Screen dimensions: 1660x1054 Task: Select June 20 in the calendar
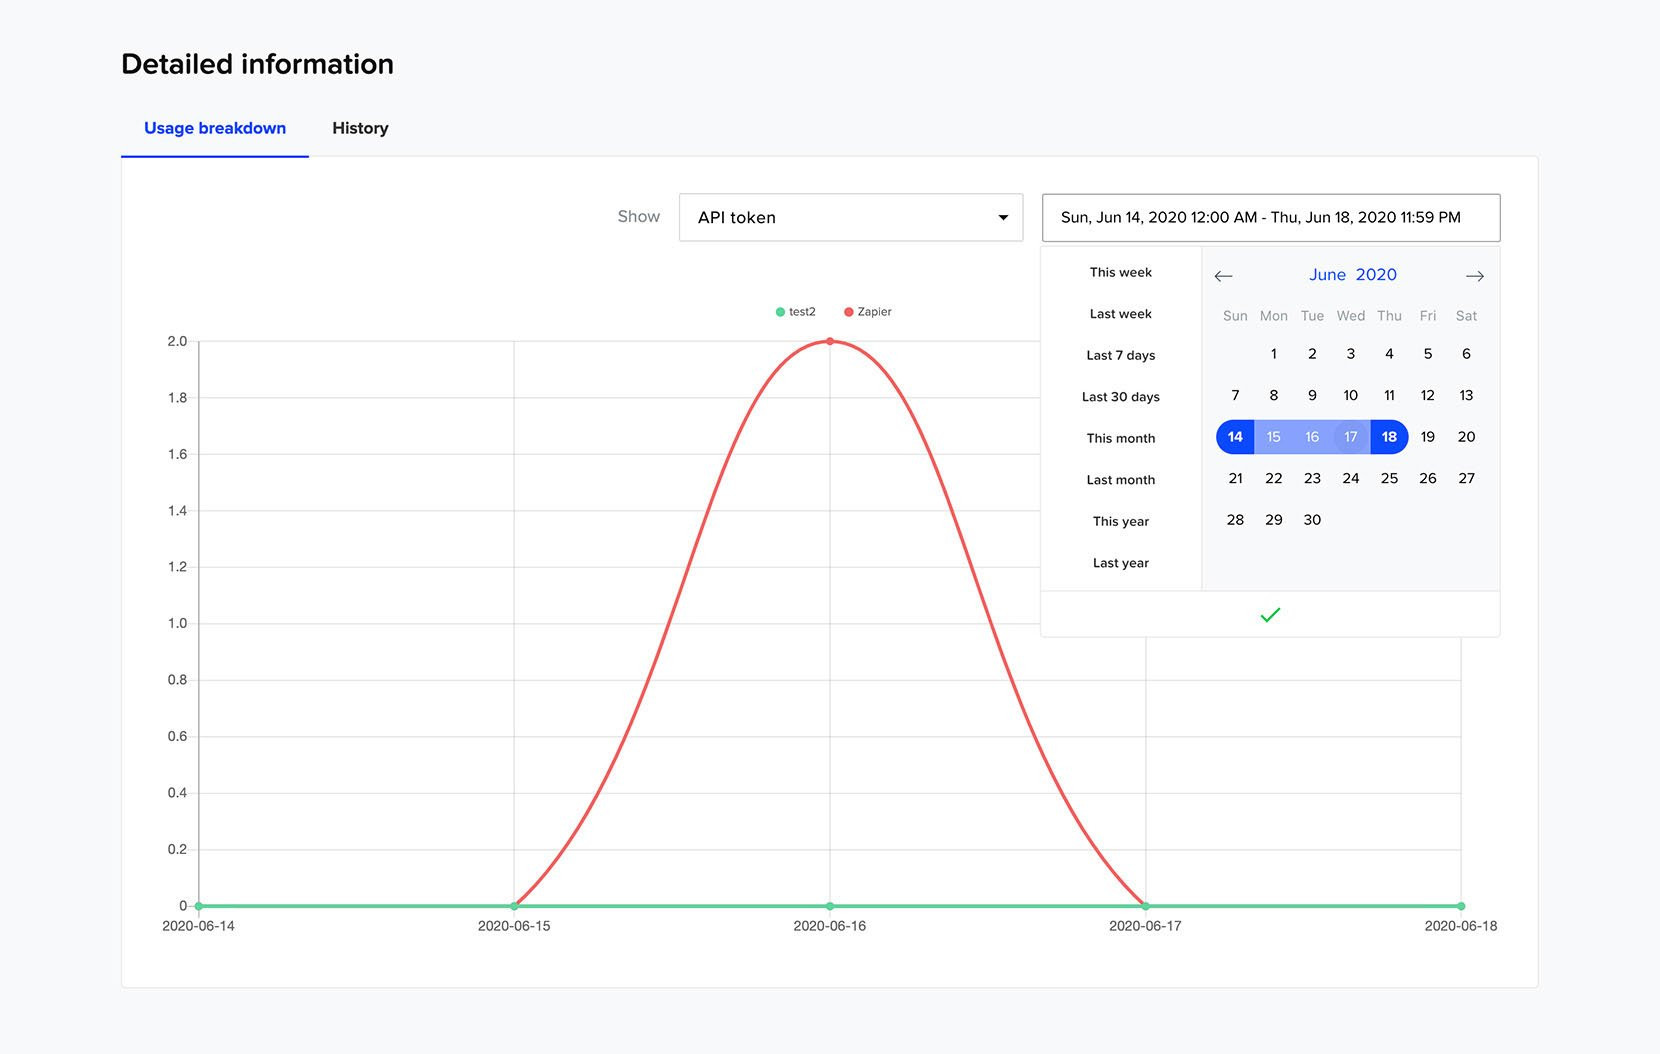1466,437
